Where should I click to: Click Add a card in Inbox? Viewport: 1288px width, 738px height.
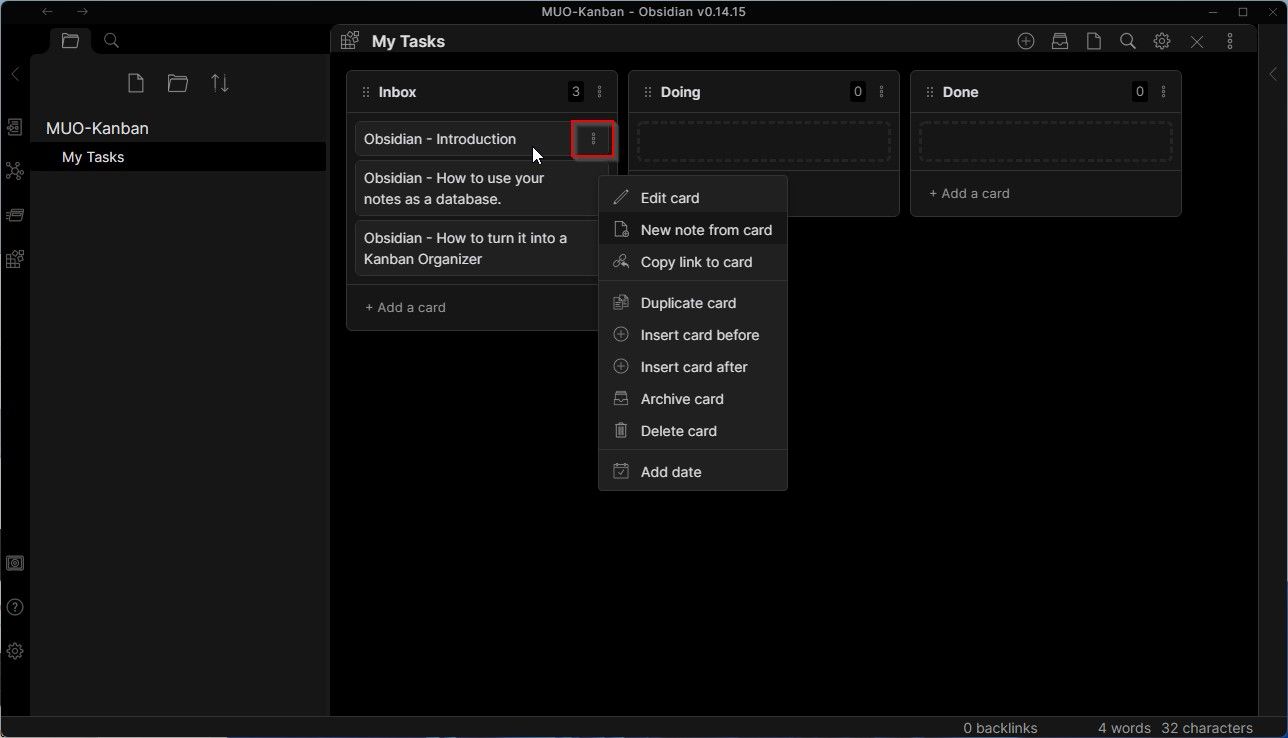point(405,307)
